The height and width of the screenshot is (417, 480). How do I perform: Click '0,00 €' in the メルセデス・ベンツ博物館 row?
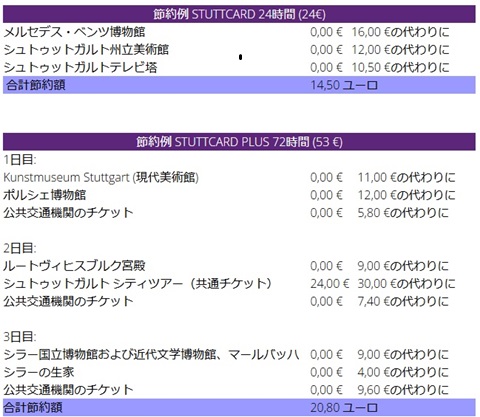coord(326,32)
